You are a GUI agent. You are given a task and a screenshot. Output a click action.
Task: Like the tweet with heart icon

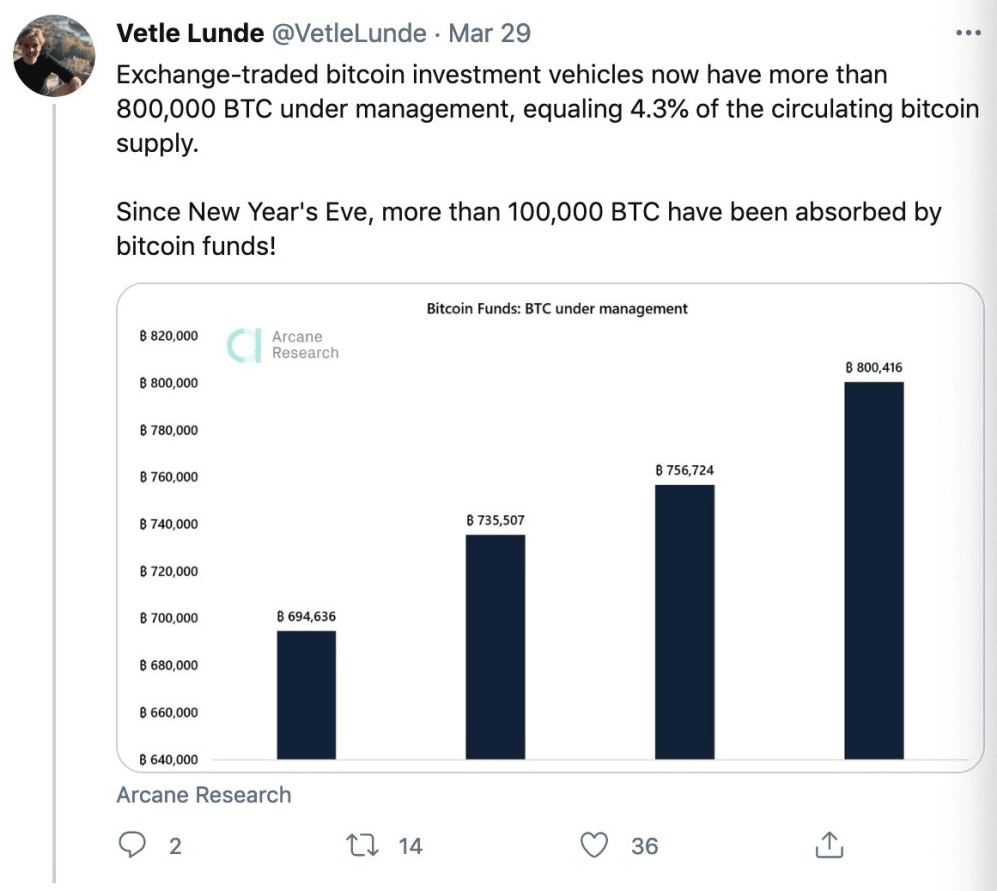[x=595, y=845]
